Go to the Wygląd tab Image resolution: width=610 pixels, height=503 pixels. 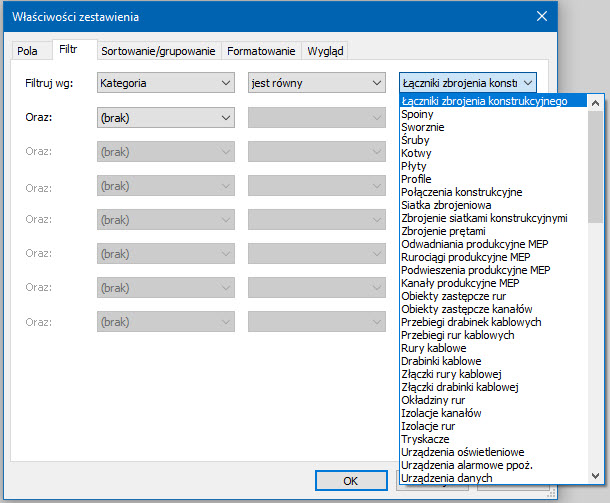coord(327,51)
